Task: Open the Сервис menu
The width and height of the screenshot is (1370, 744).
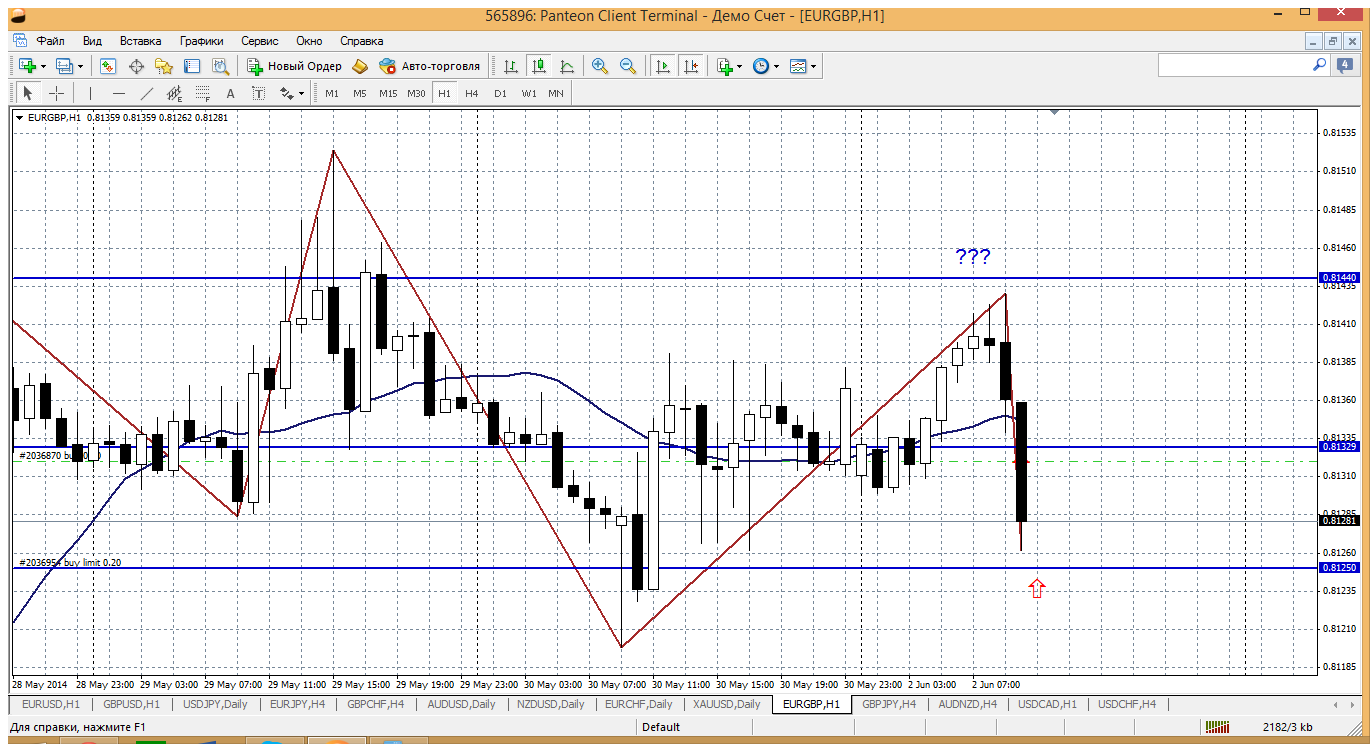Action: tap(260, 41)
